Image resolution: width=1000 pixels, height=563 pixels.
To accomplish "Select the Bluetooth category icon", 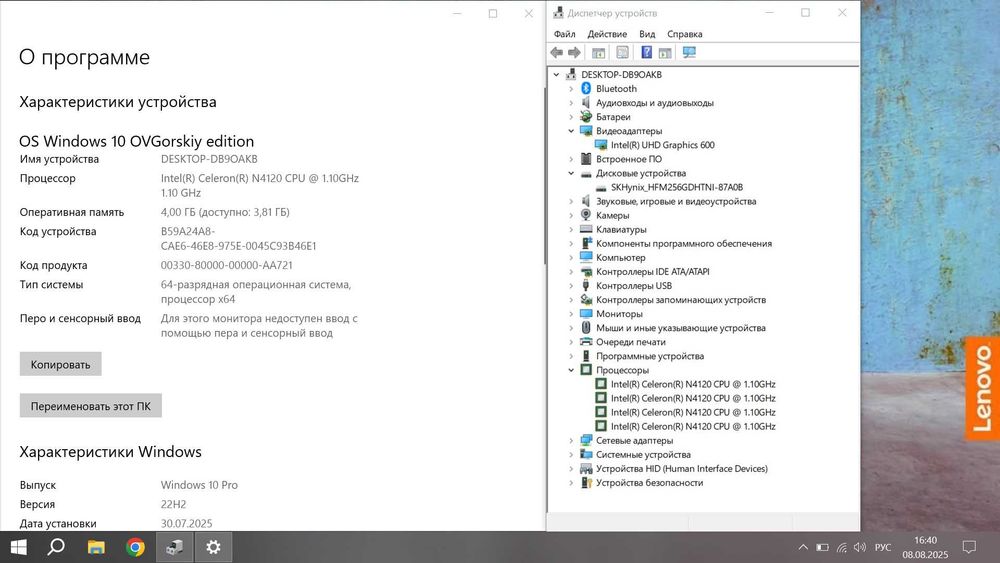I will pyautogui.click(x=586, y=89).
